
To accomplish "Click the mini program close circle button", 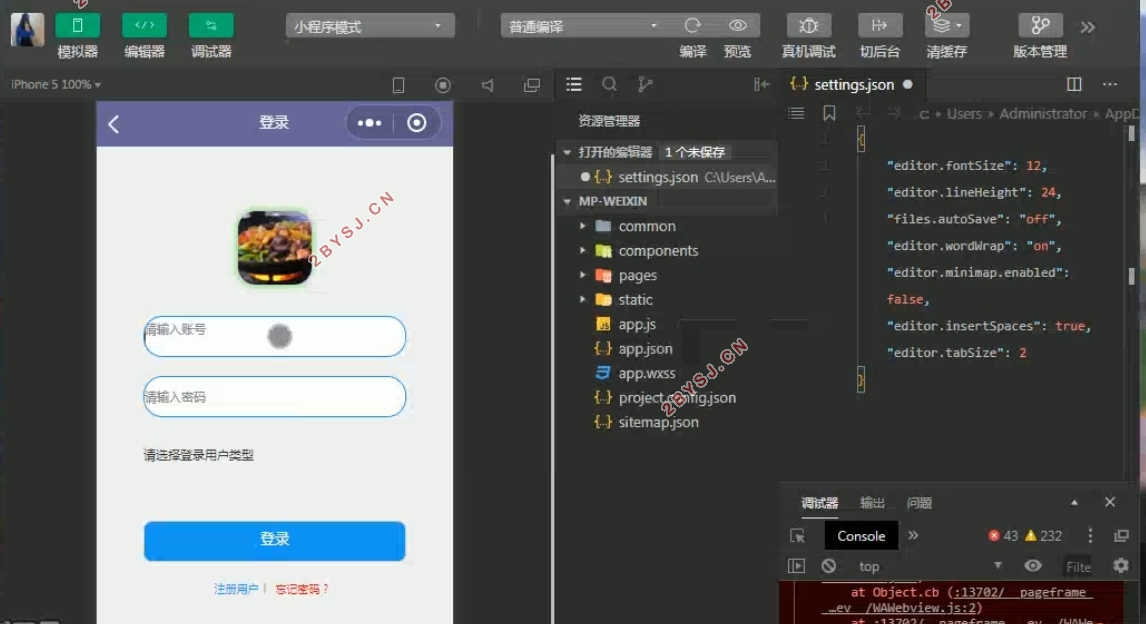I will [x=417, y=123].
